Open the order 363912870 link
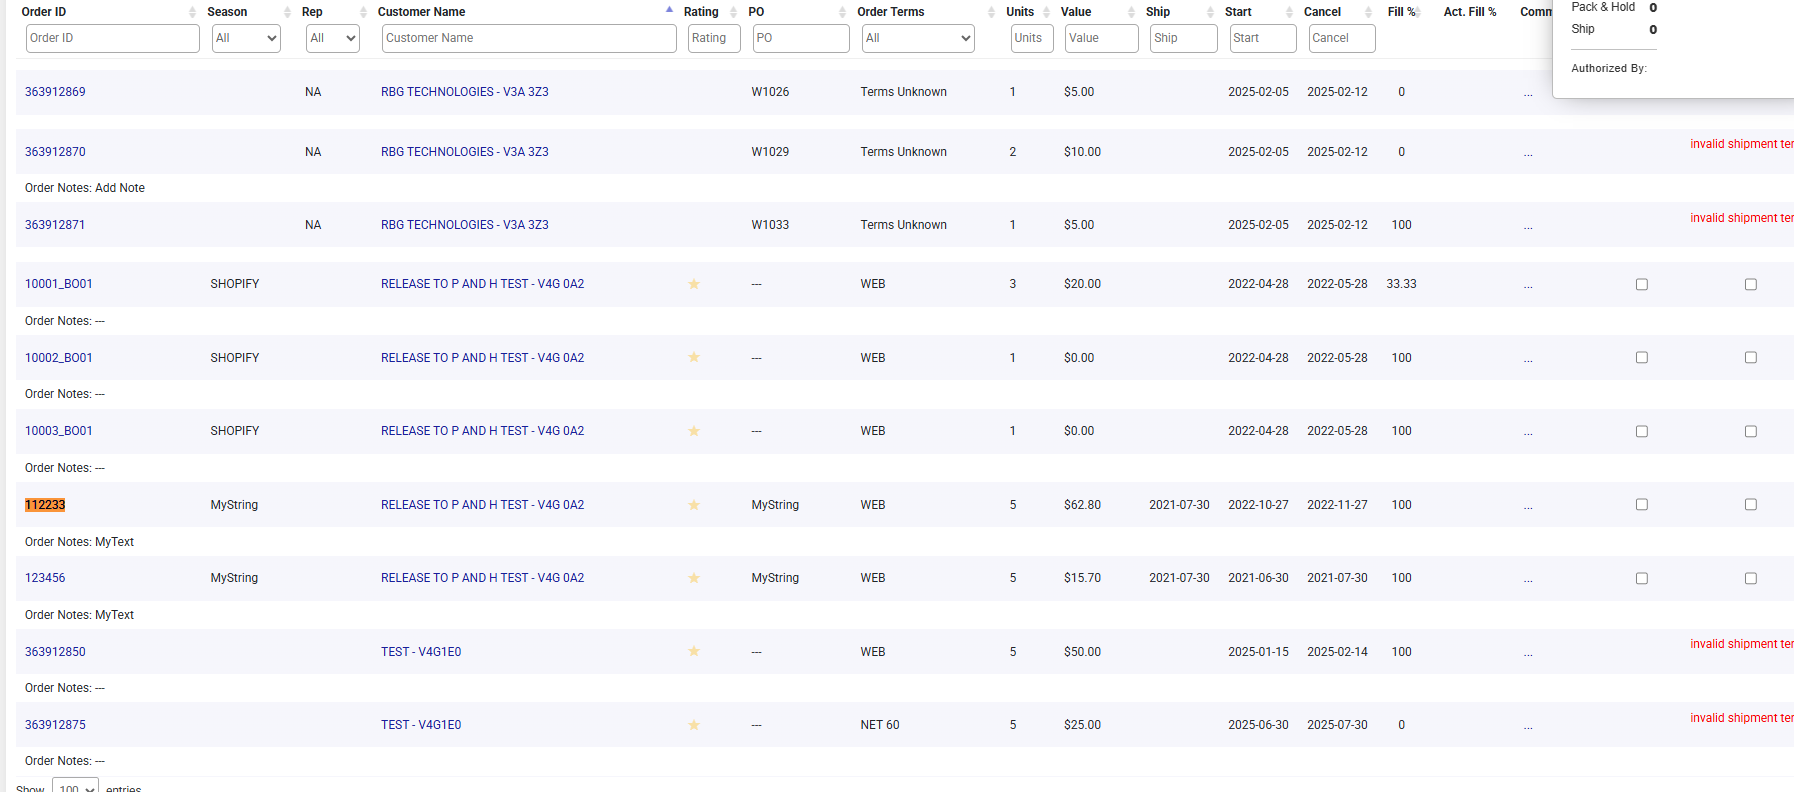 [x=55, y=152]
